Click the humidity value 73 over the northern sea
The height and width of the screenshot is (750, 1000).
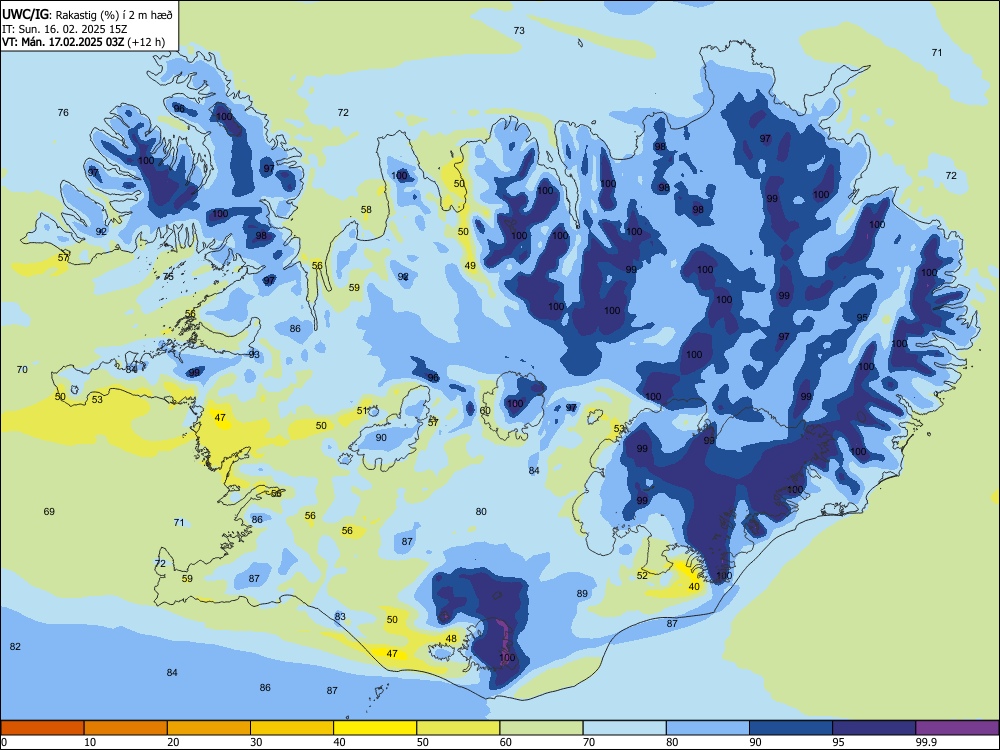coord(519,31)
